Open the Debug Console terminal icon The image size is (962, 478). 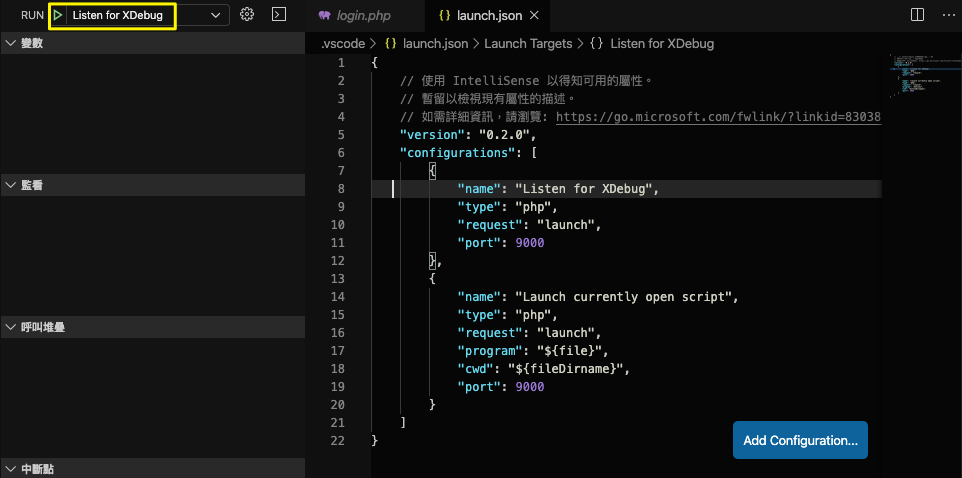(279, 15)
